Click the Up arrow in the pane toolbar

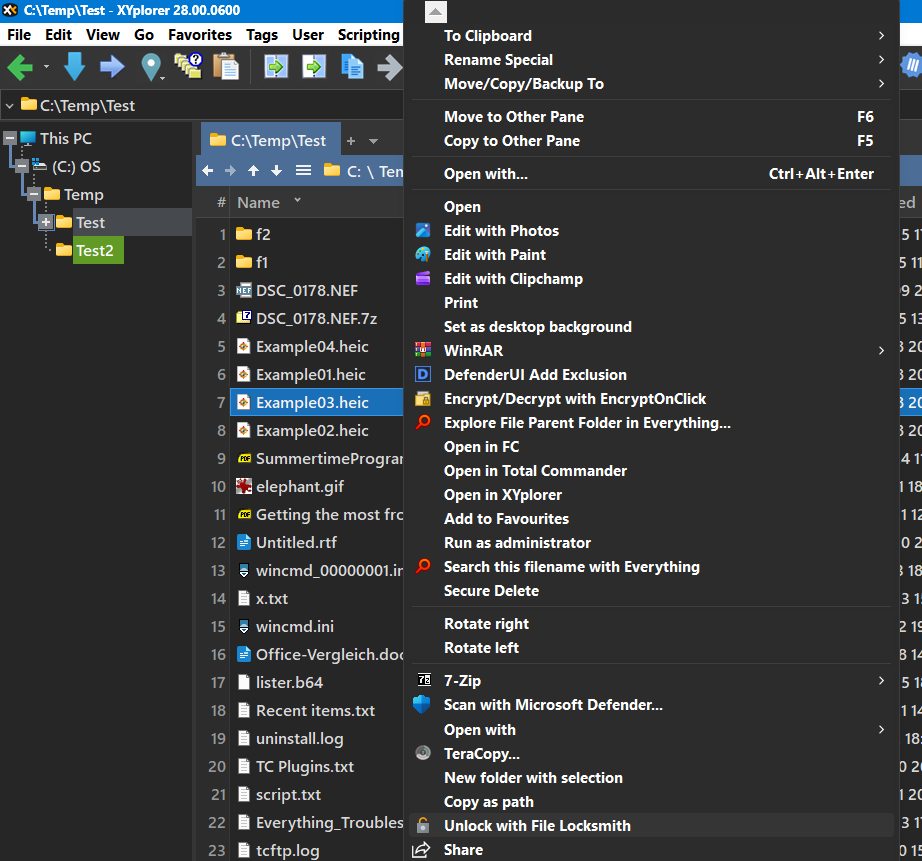[252, 170]
